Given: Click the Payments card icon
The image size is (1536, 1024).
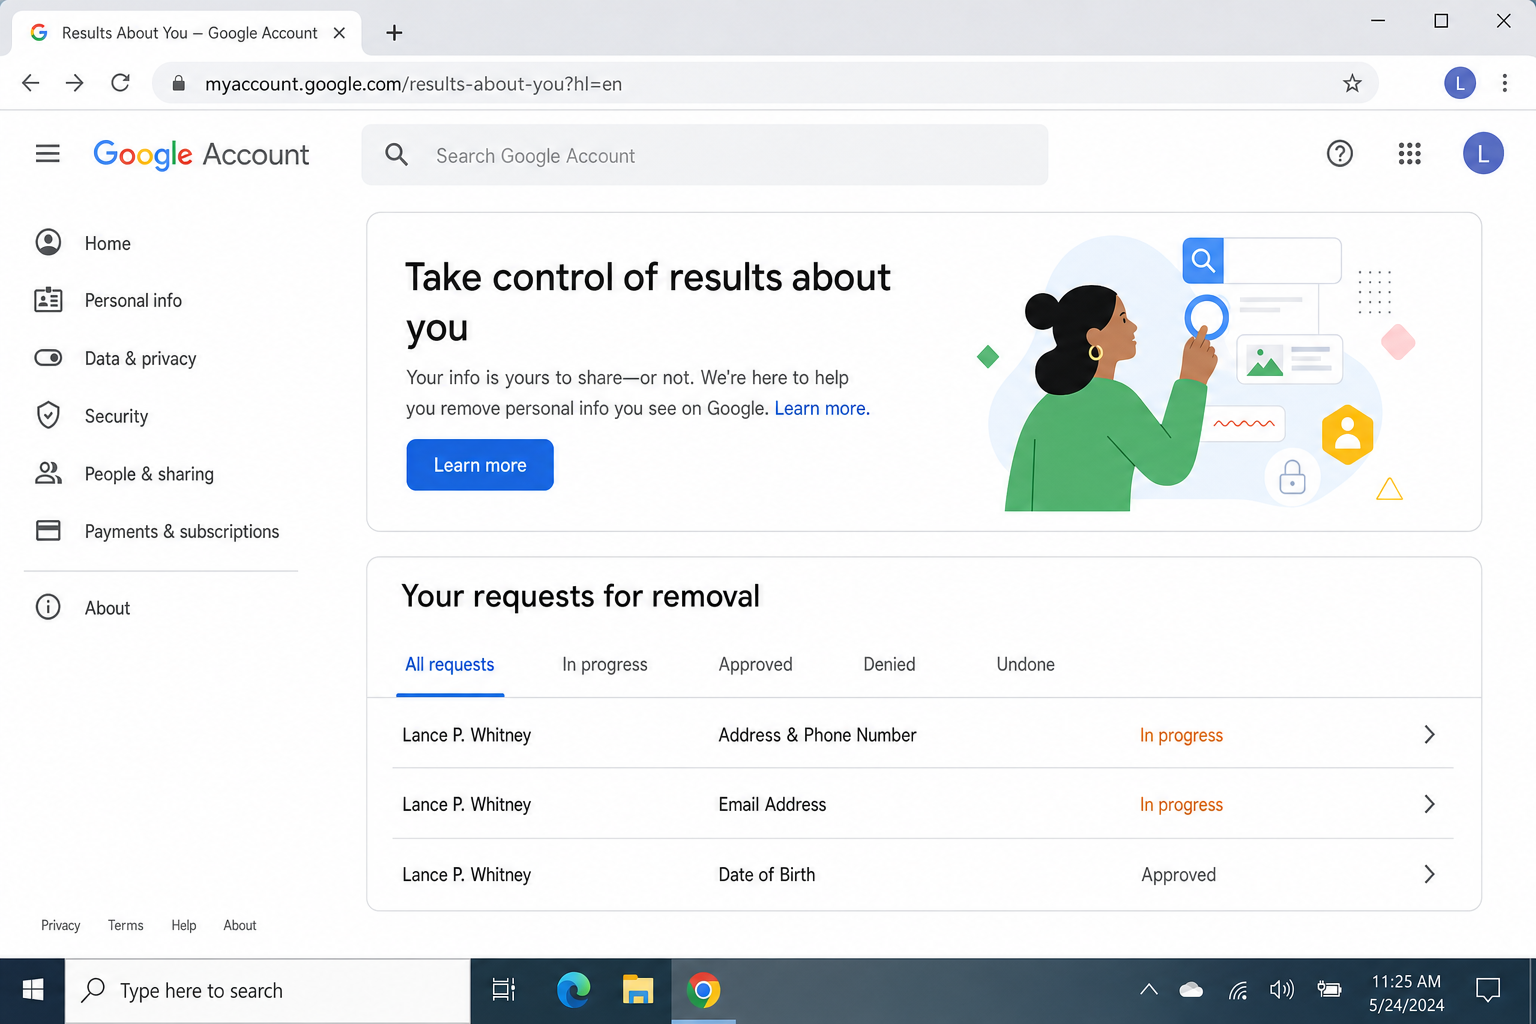Looking at the screenshot, I should pos(48,530).
